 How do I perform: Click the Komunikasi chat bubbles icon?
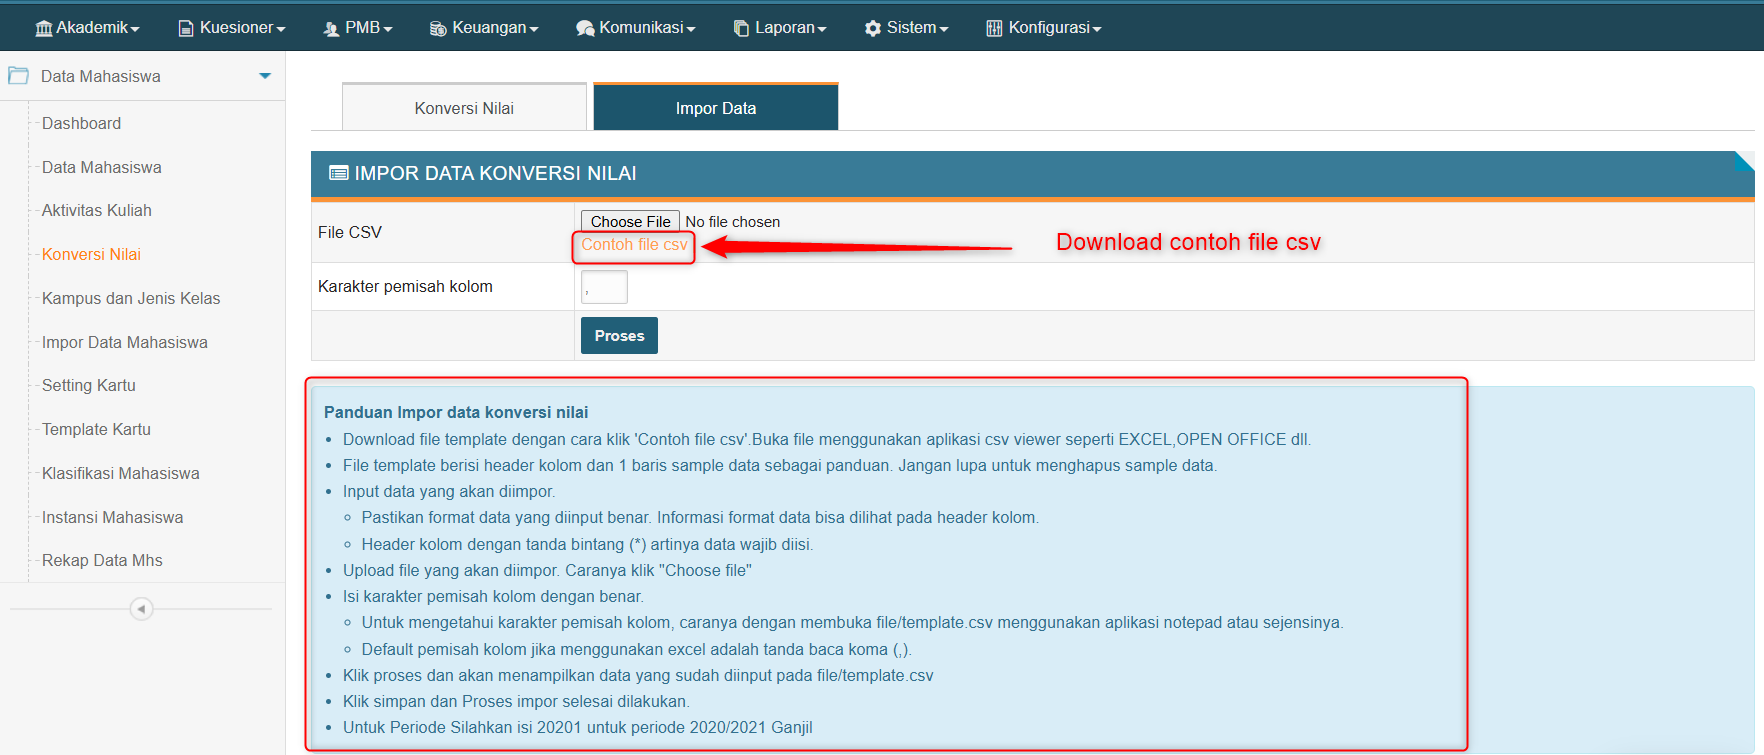[585, 29]
